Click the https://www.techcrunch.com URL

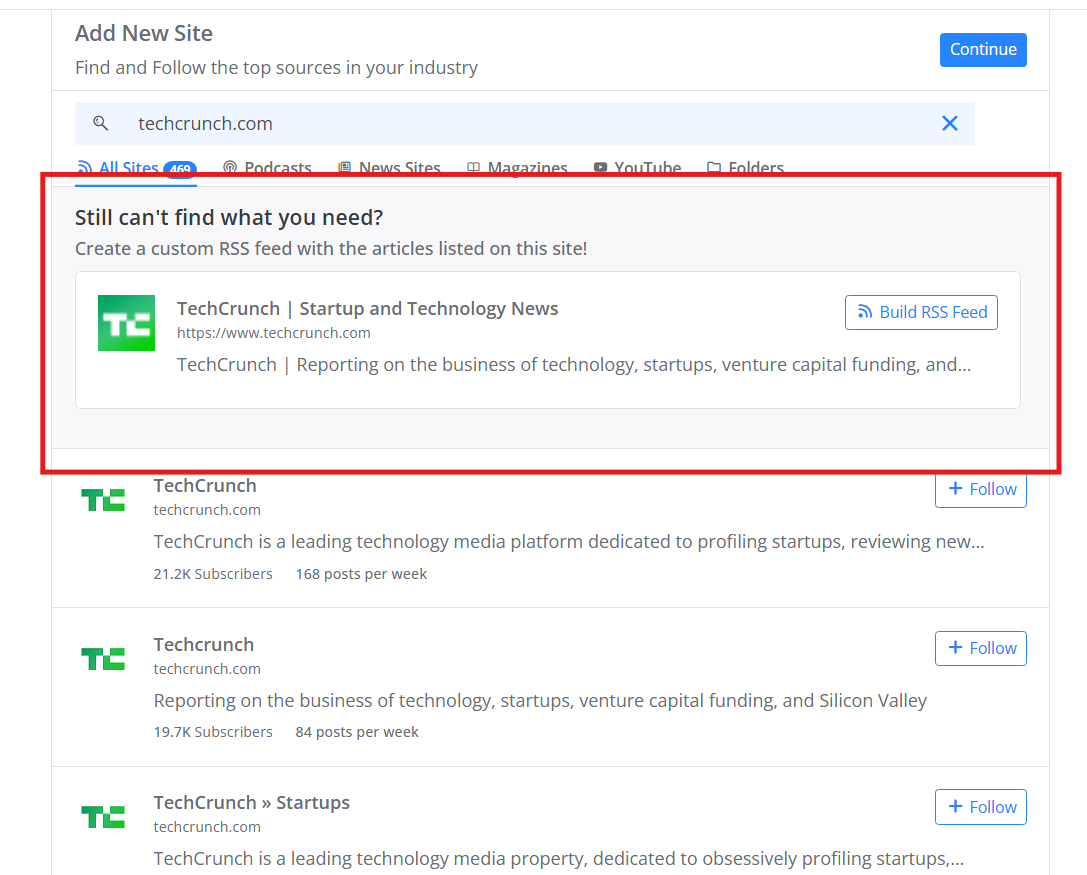pyautogui.click(x=273, y=333)
